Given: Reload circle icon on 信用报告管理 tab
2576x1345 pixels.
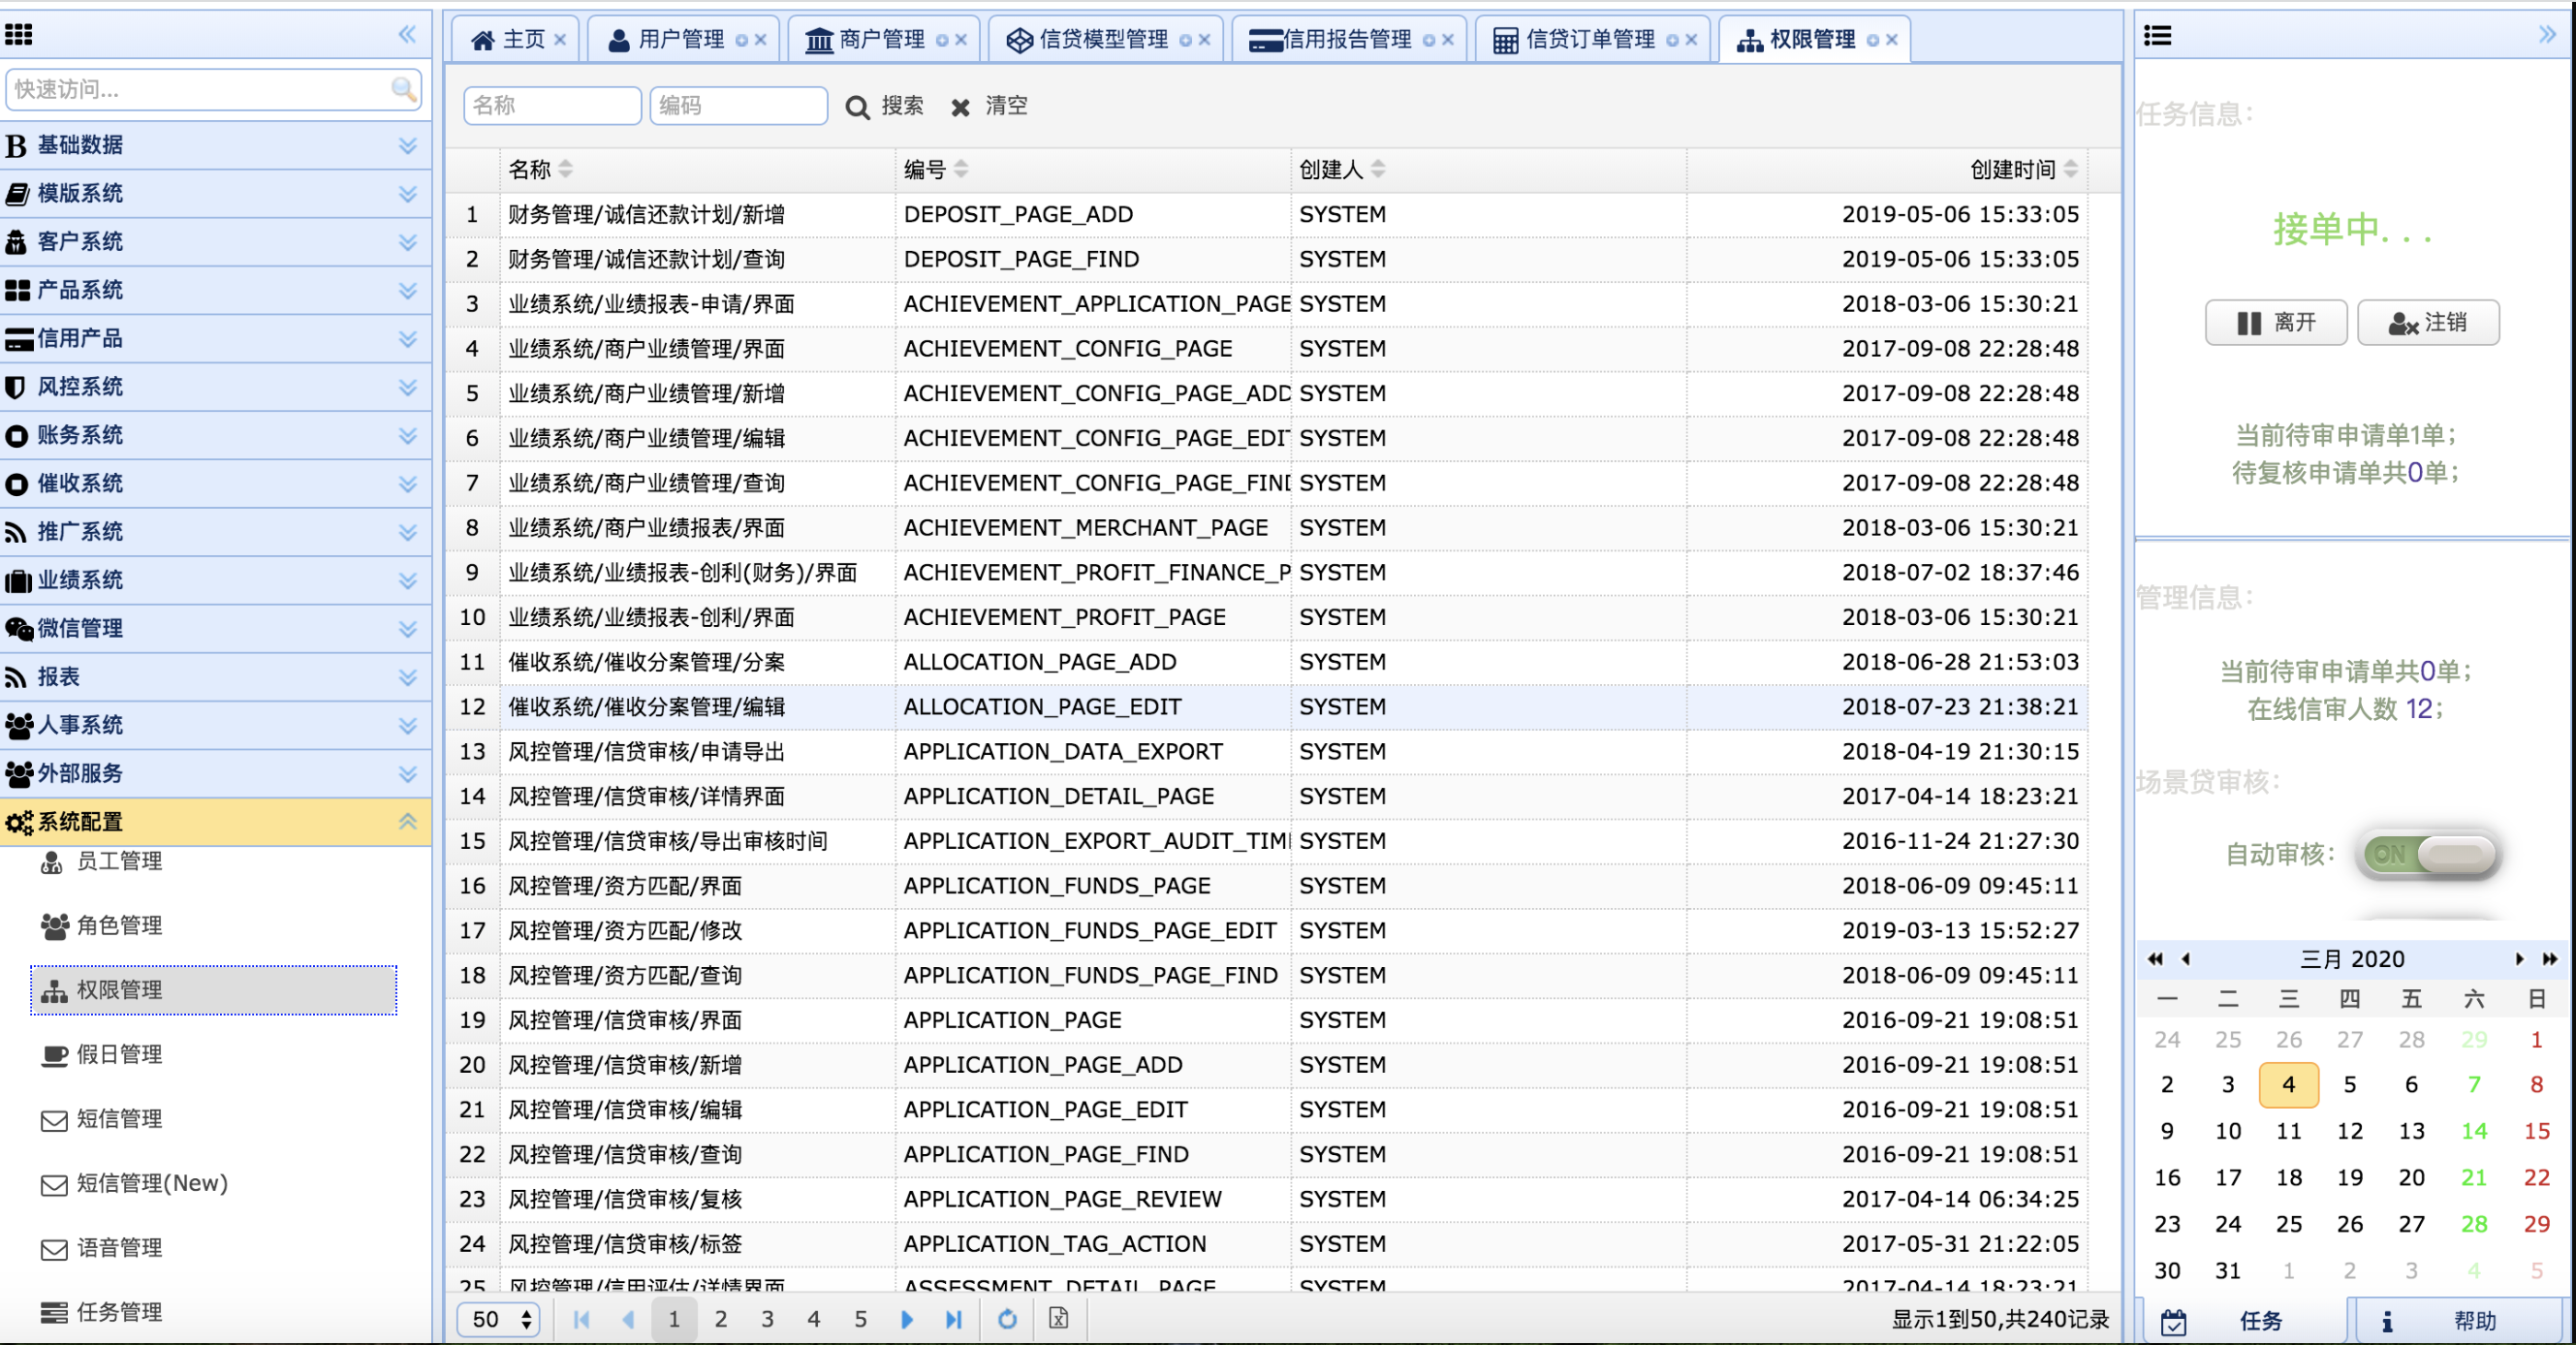Looking at the screenshot, I should click(1429, 40).
